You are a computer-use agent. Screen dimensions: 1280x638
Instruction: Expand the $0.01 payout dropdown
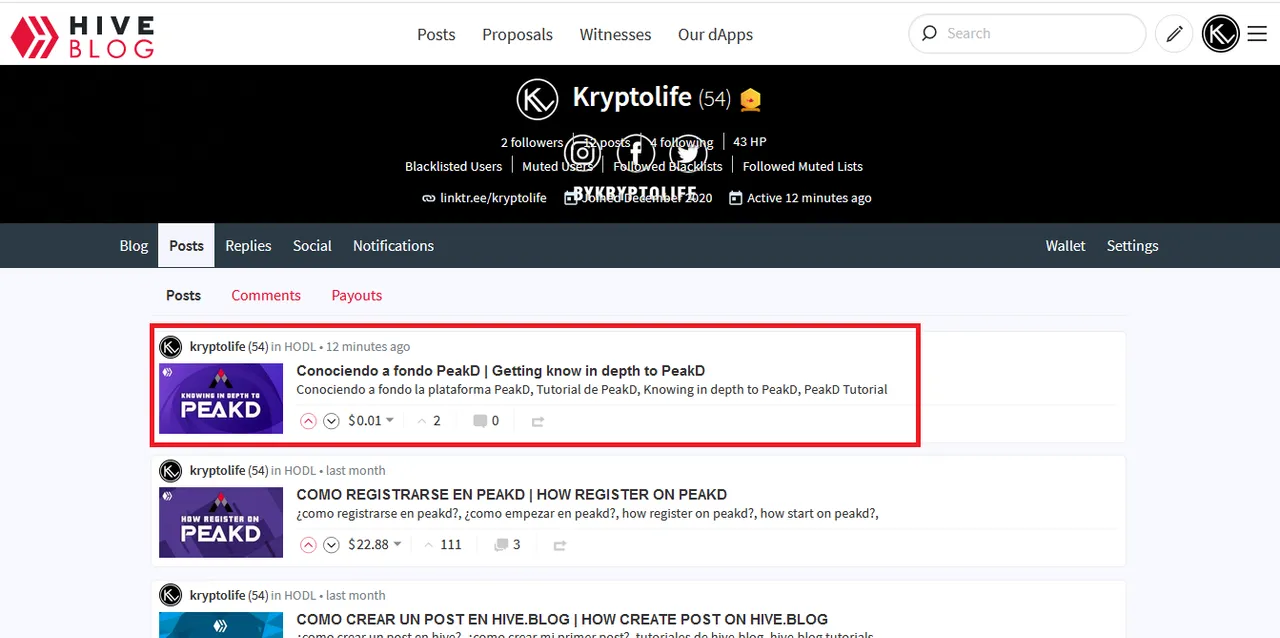371,421
